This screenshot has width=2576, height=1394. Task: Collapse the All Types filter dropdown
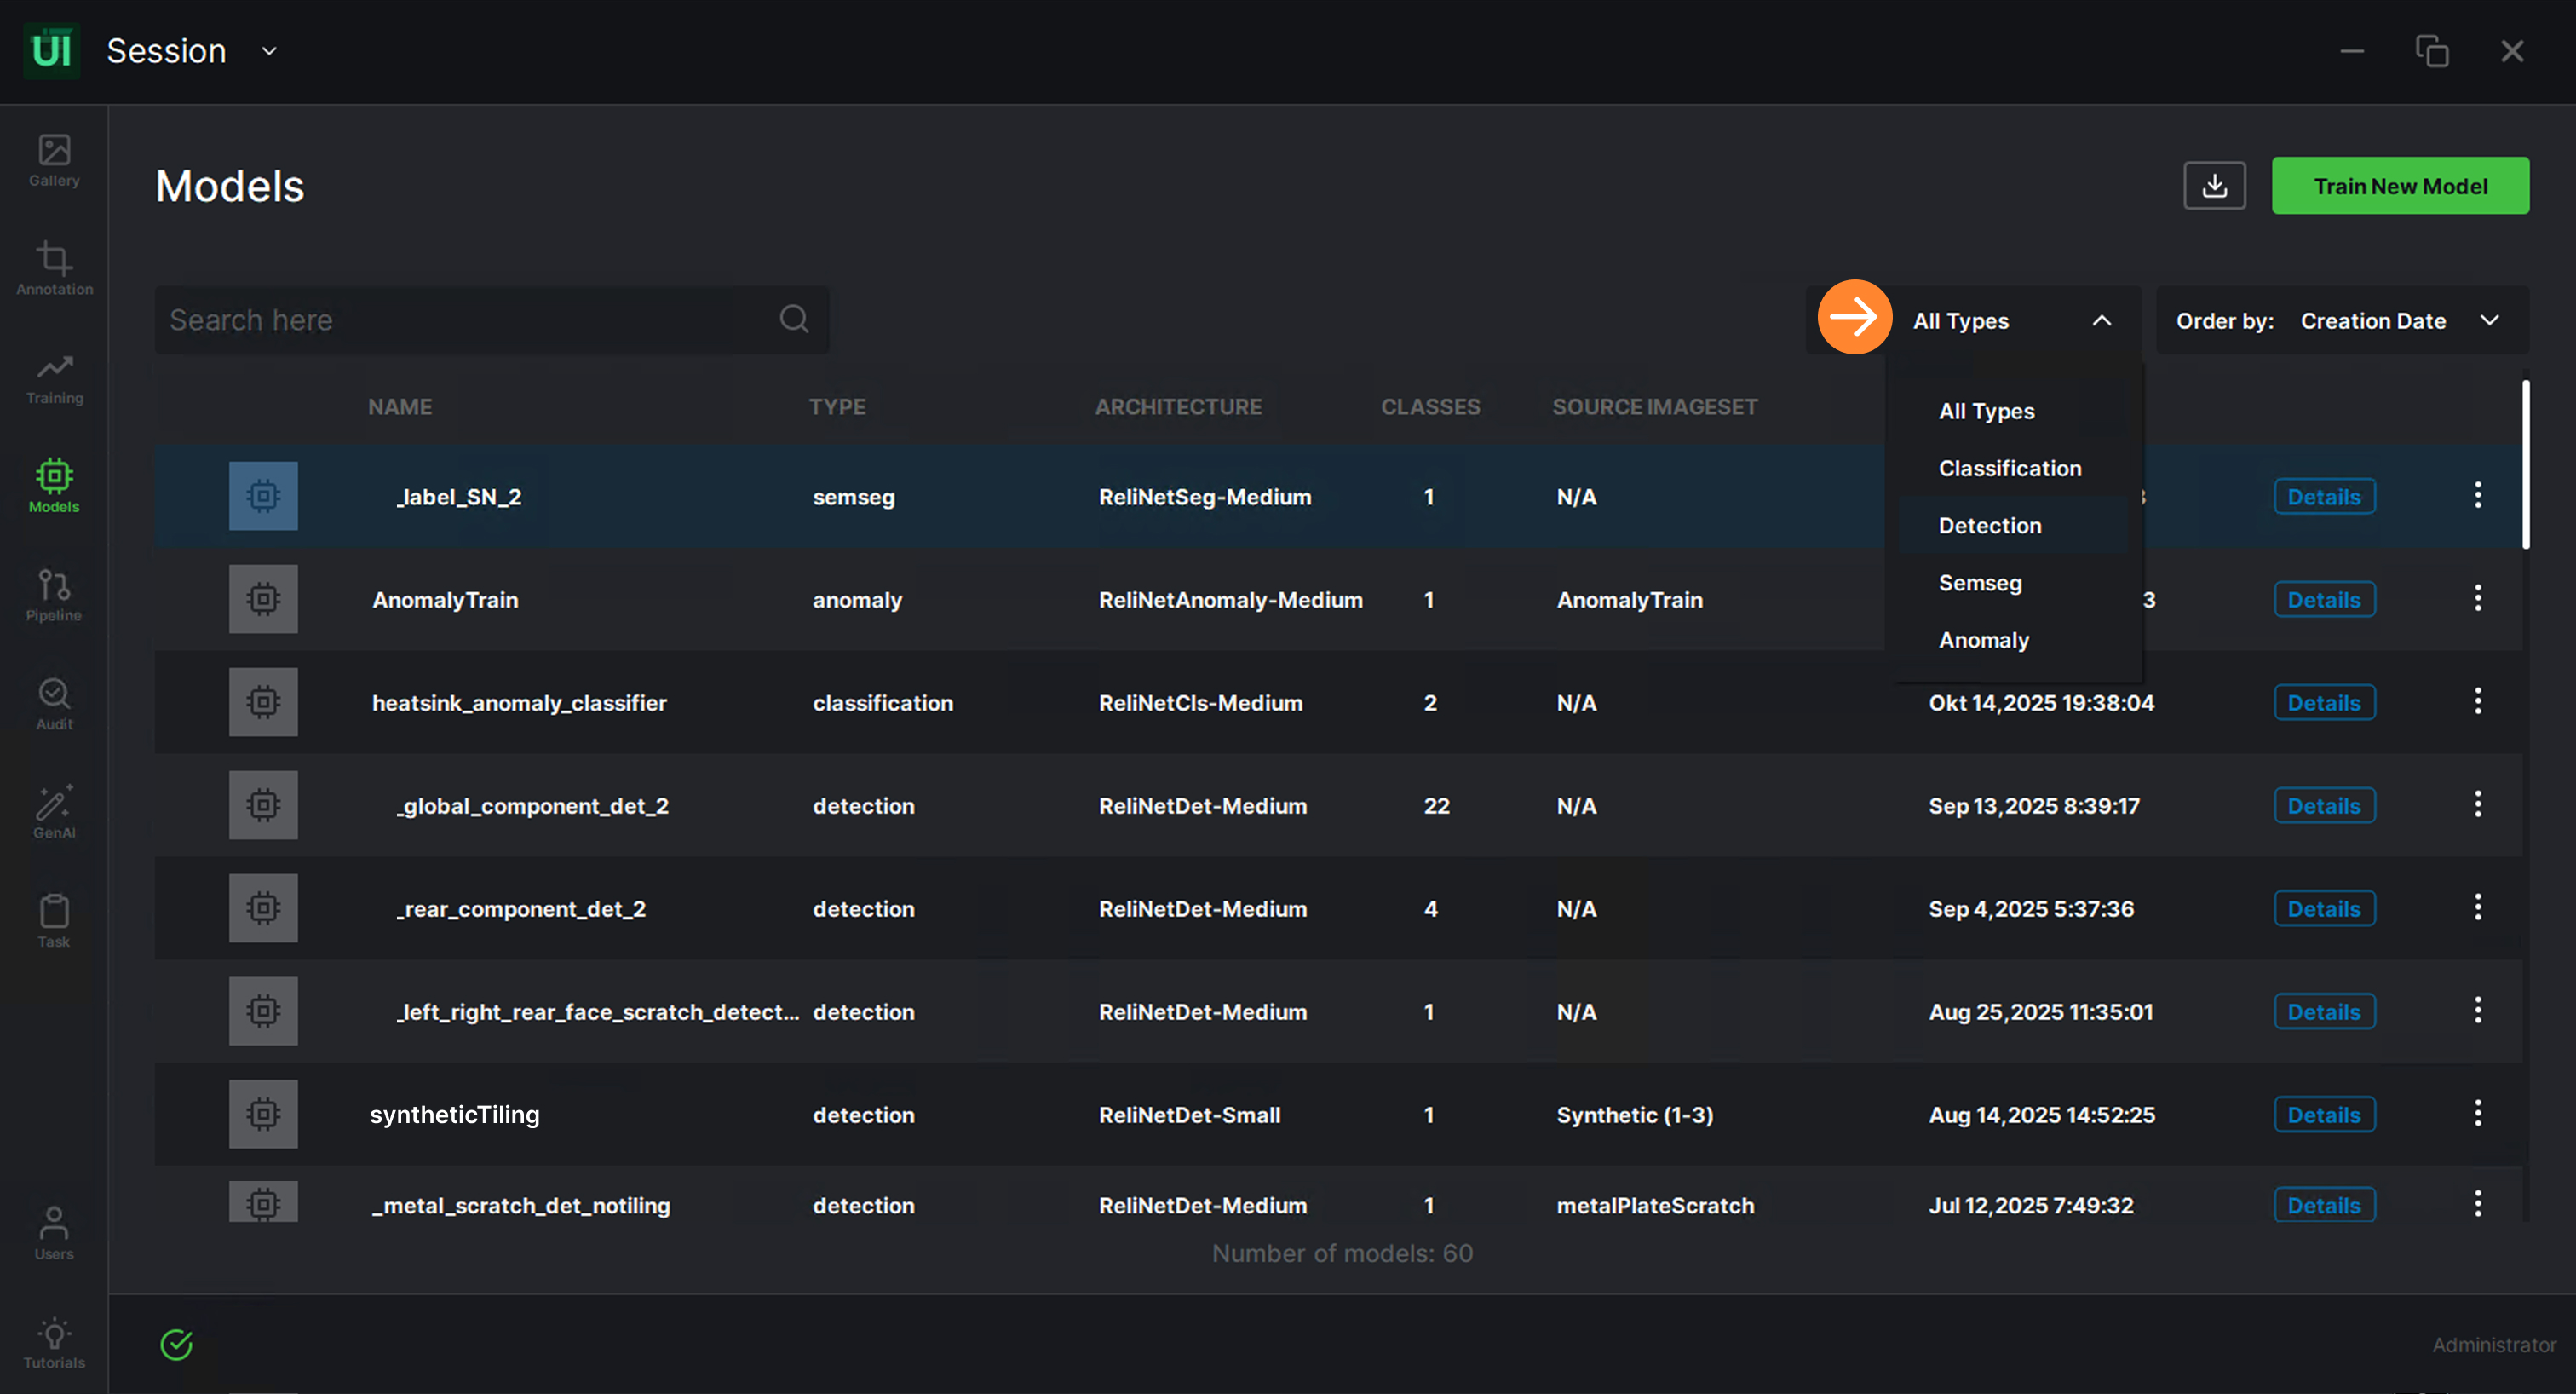tap(2101, 321)
